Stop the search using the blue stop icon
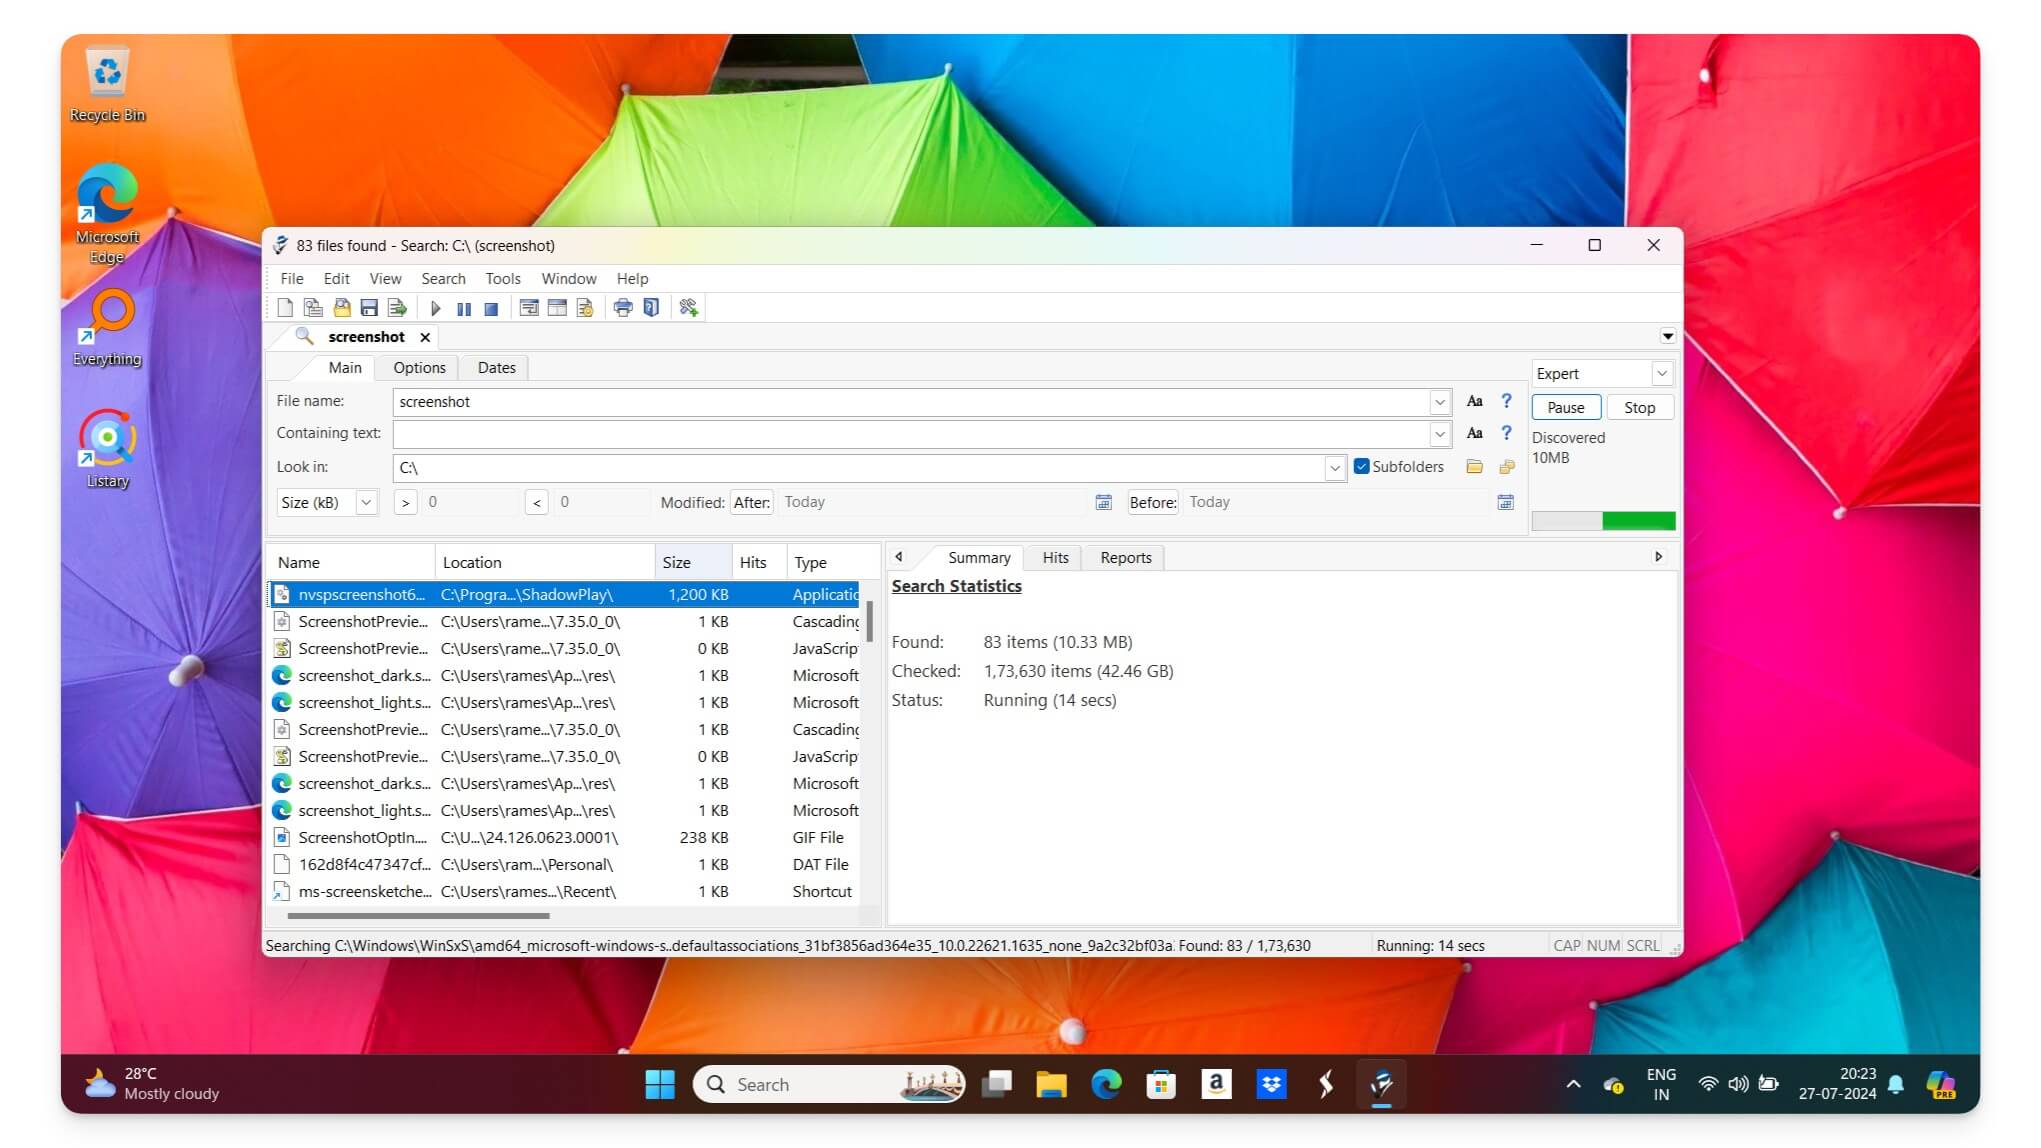Viewport: 2041px width, 1148px height. pos(490,307)
